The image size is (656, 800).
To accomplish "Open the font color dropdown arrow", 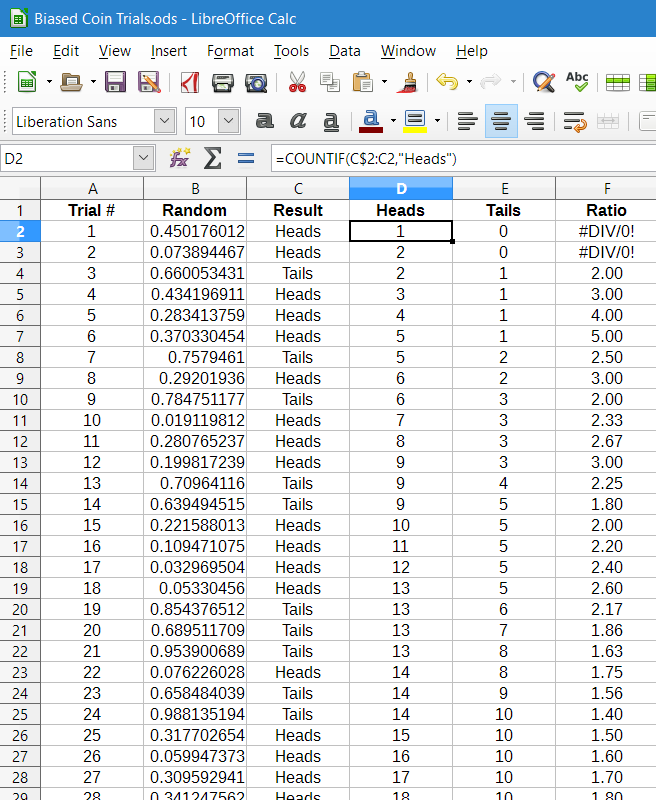I will click(x=393, y=121).
